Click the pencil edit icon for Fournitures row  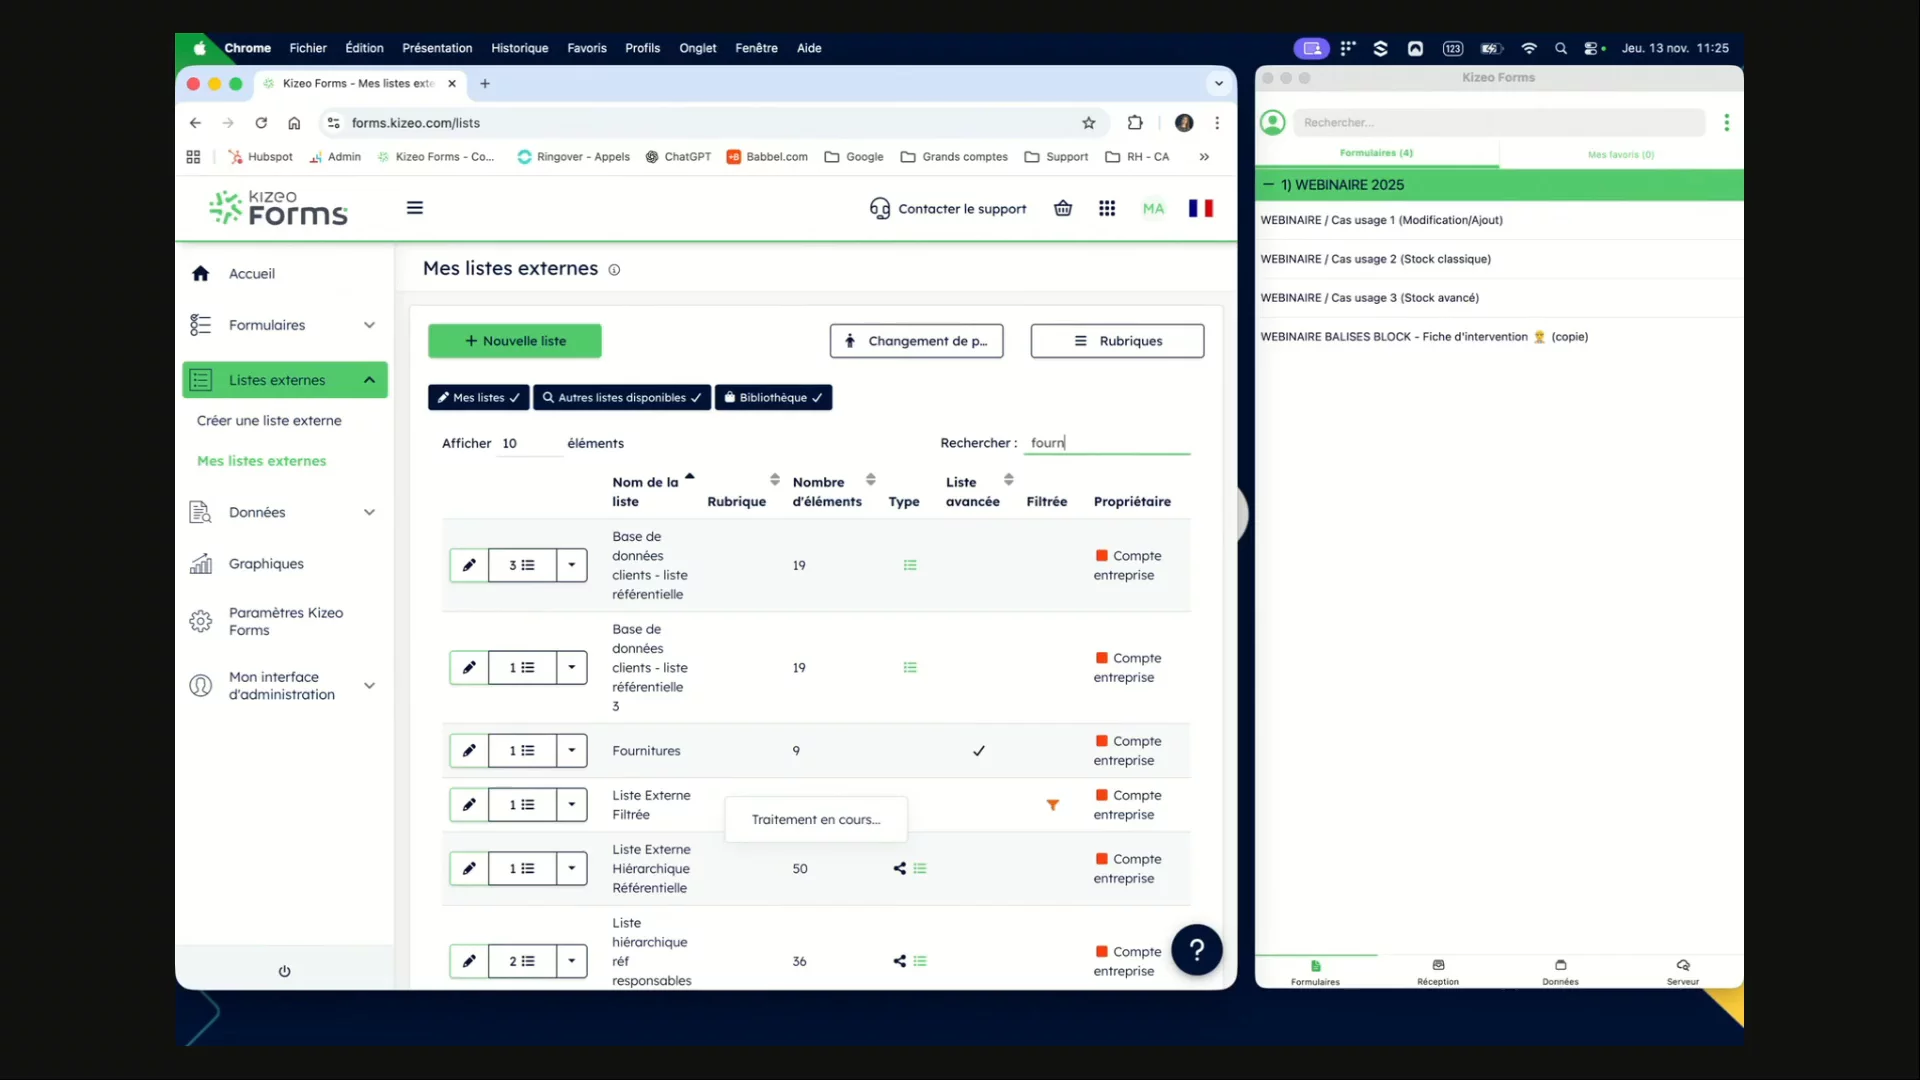pos(469,751)
